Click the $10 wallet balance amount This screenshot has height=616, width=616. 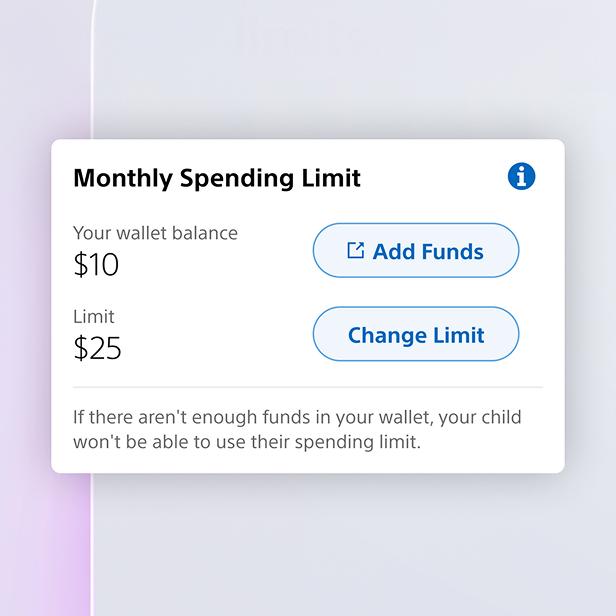click(96, 265)
